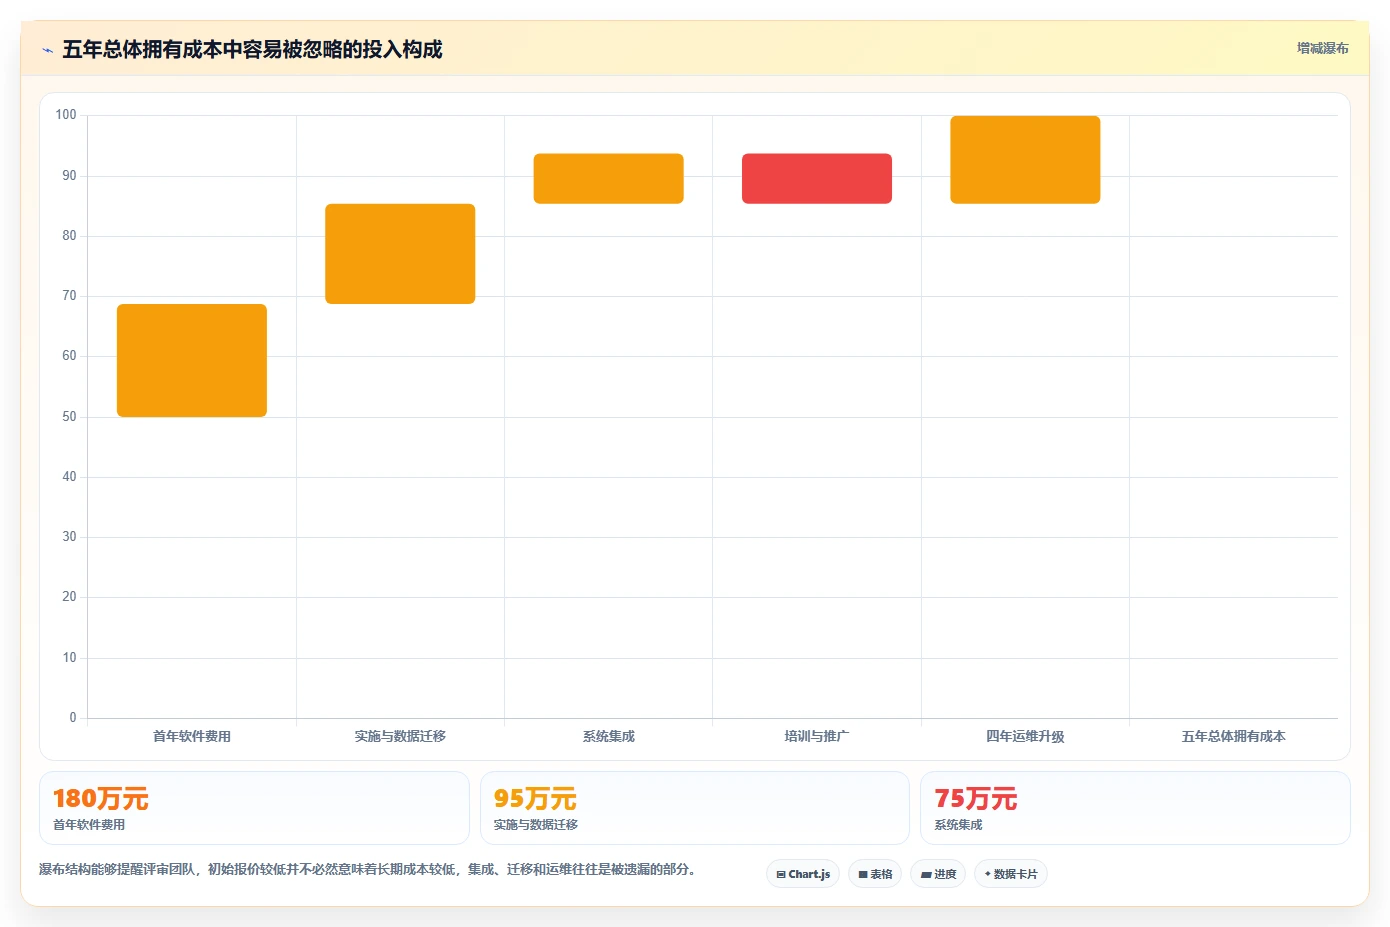This screenshot has height=927, width=1390.
Task: Click the 四年运维升级 orange waterfall bar
Action: (1025, 160)
